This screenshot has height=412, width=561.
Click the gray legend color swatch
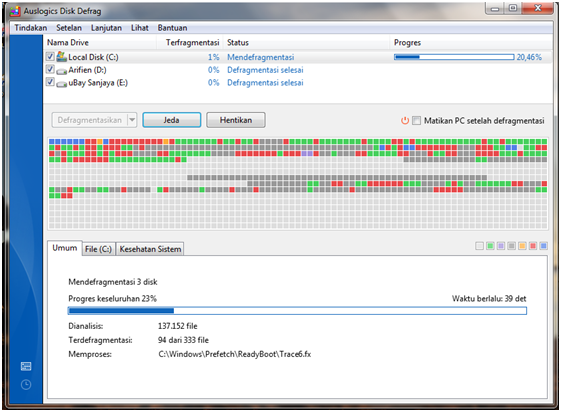pyautogui.click(x=512, y=246)
